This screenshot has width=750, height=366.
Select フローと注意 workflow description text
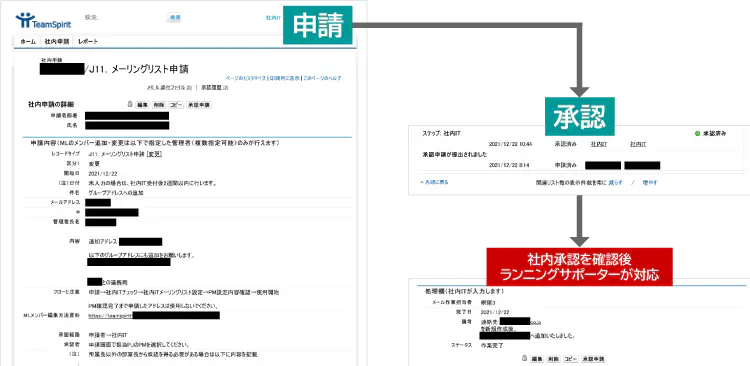[x=184, y=292]
